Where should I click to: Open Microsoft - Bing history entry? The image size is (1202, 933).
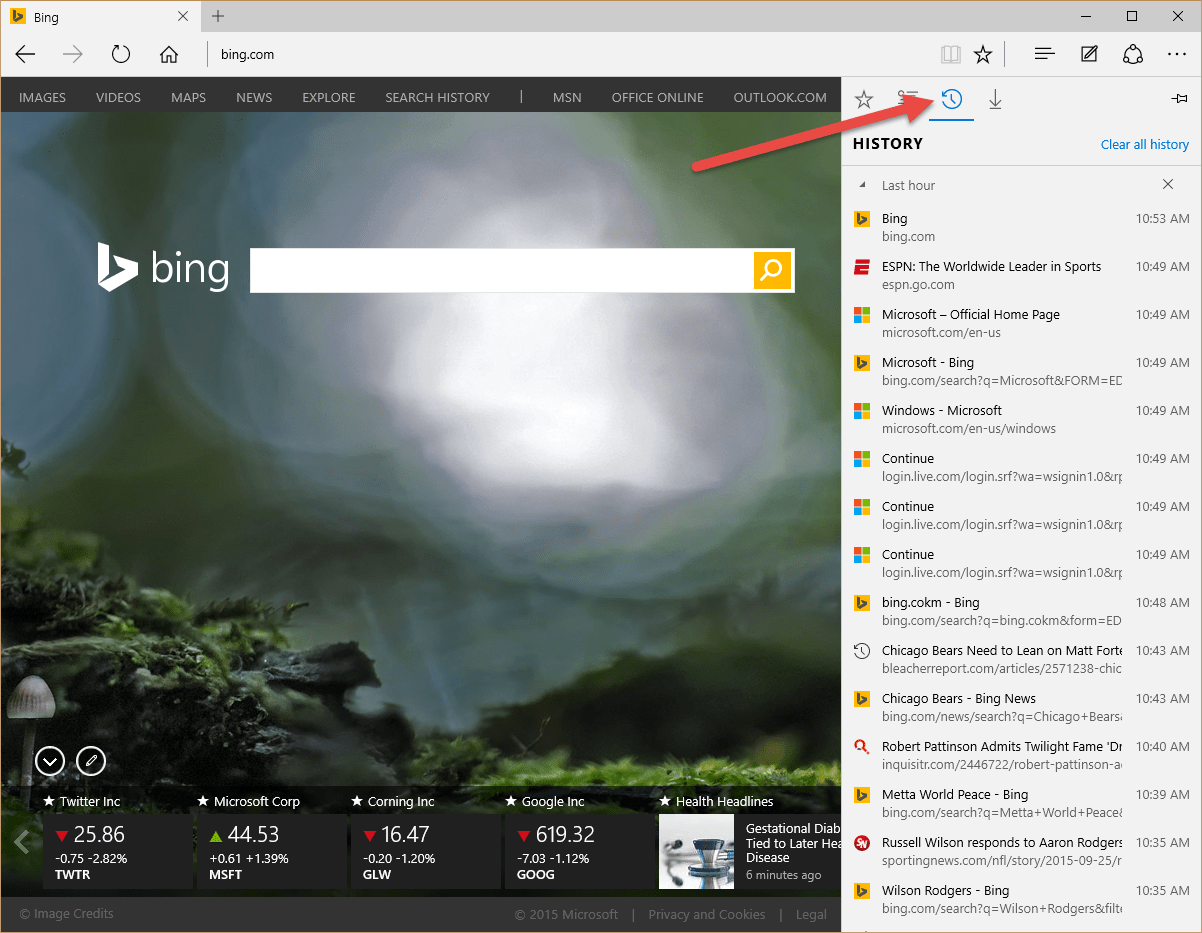pyautogui.click(x=1021, y=371)
